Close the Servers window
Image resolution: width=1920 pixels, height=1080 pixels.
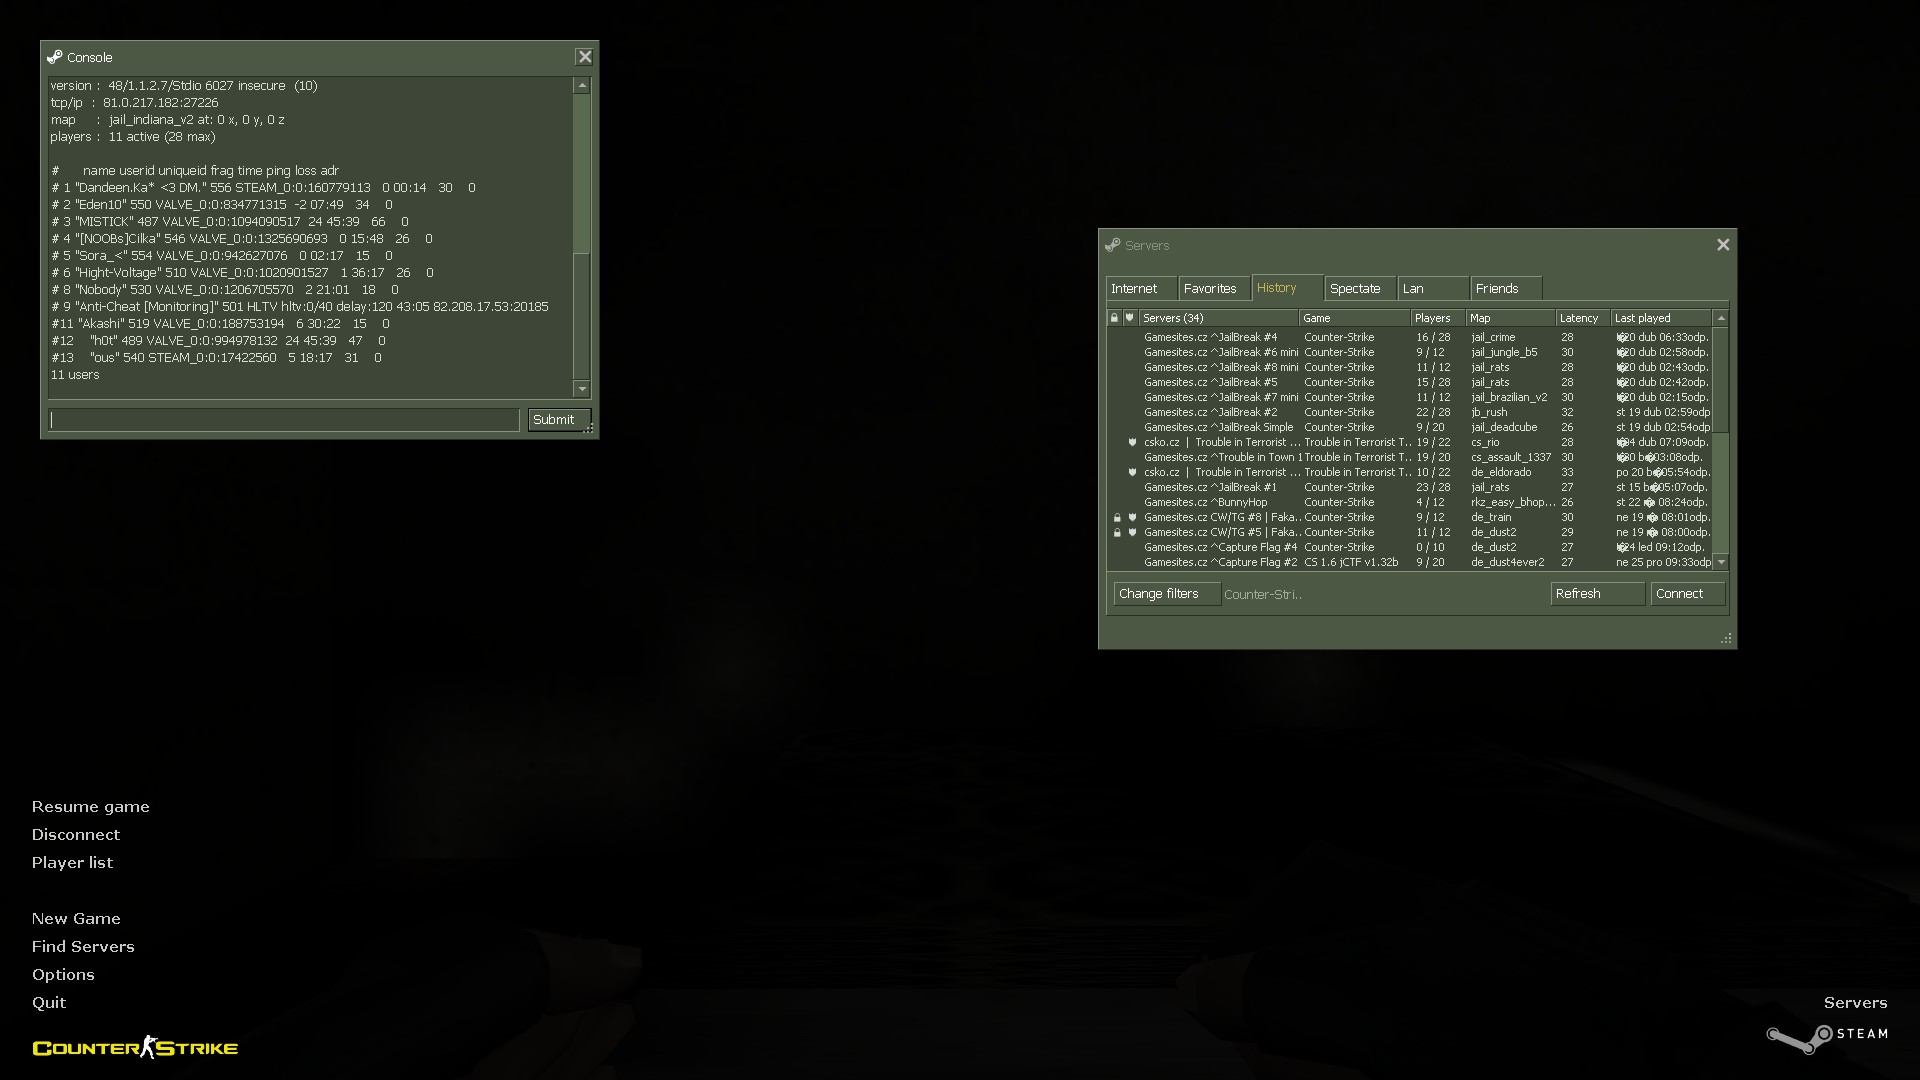(x=1723, y=245)
